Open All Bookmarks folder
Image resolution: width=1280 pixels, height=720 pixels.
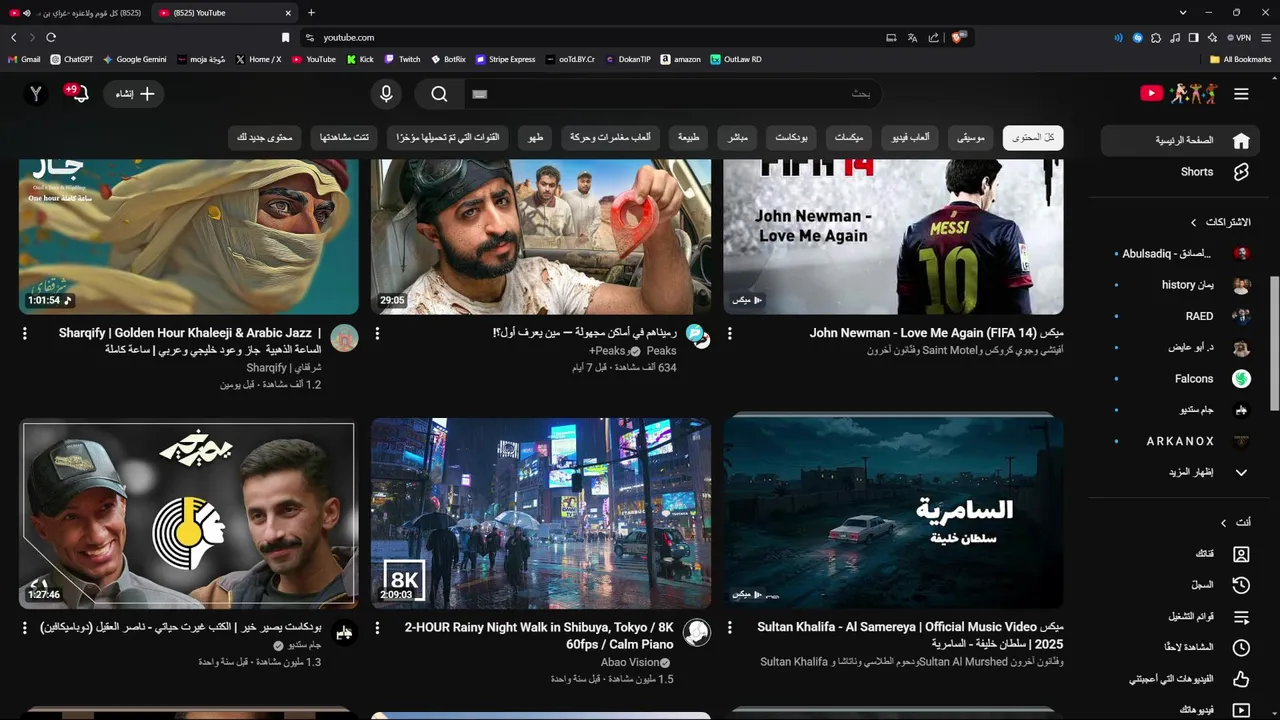[x=1240, y=59]
